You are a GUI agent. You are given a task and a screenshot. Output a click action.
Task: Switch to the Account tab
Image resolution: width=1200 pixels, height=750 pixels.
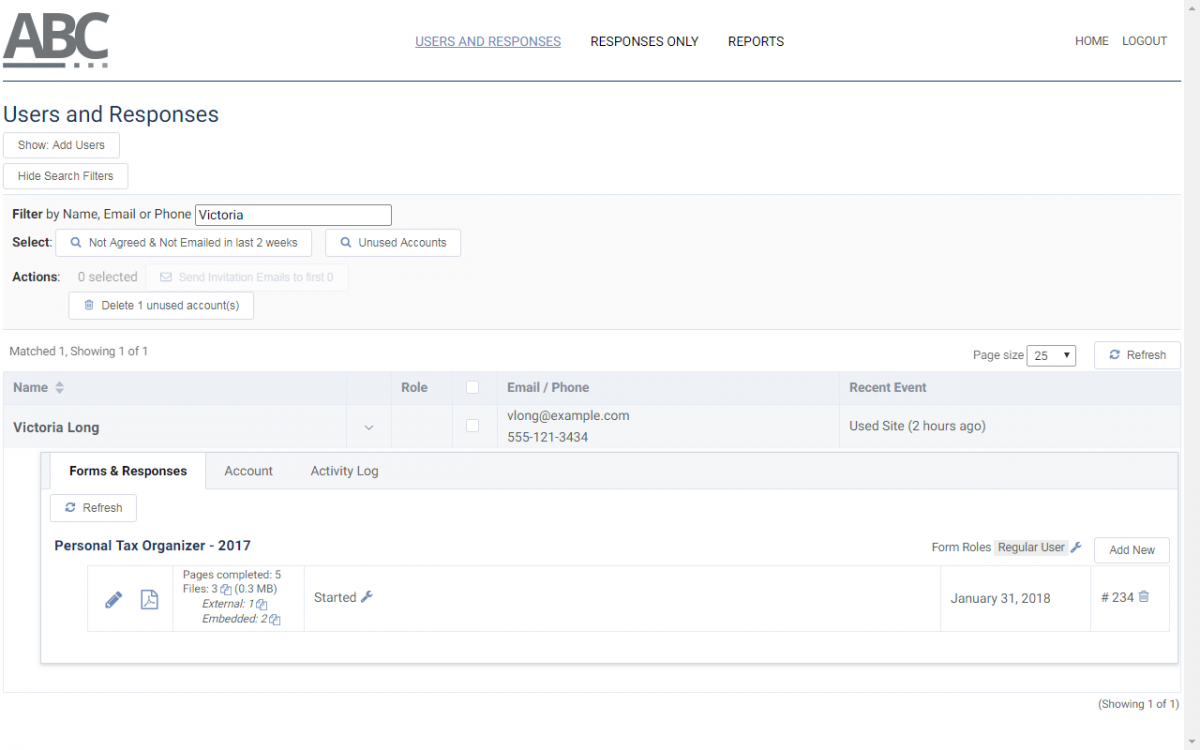[x=248, y=471]
